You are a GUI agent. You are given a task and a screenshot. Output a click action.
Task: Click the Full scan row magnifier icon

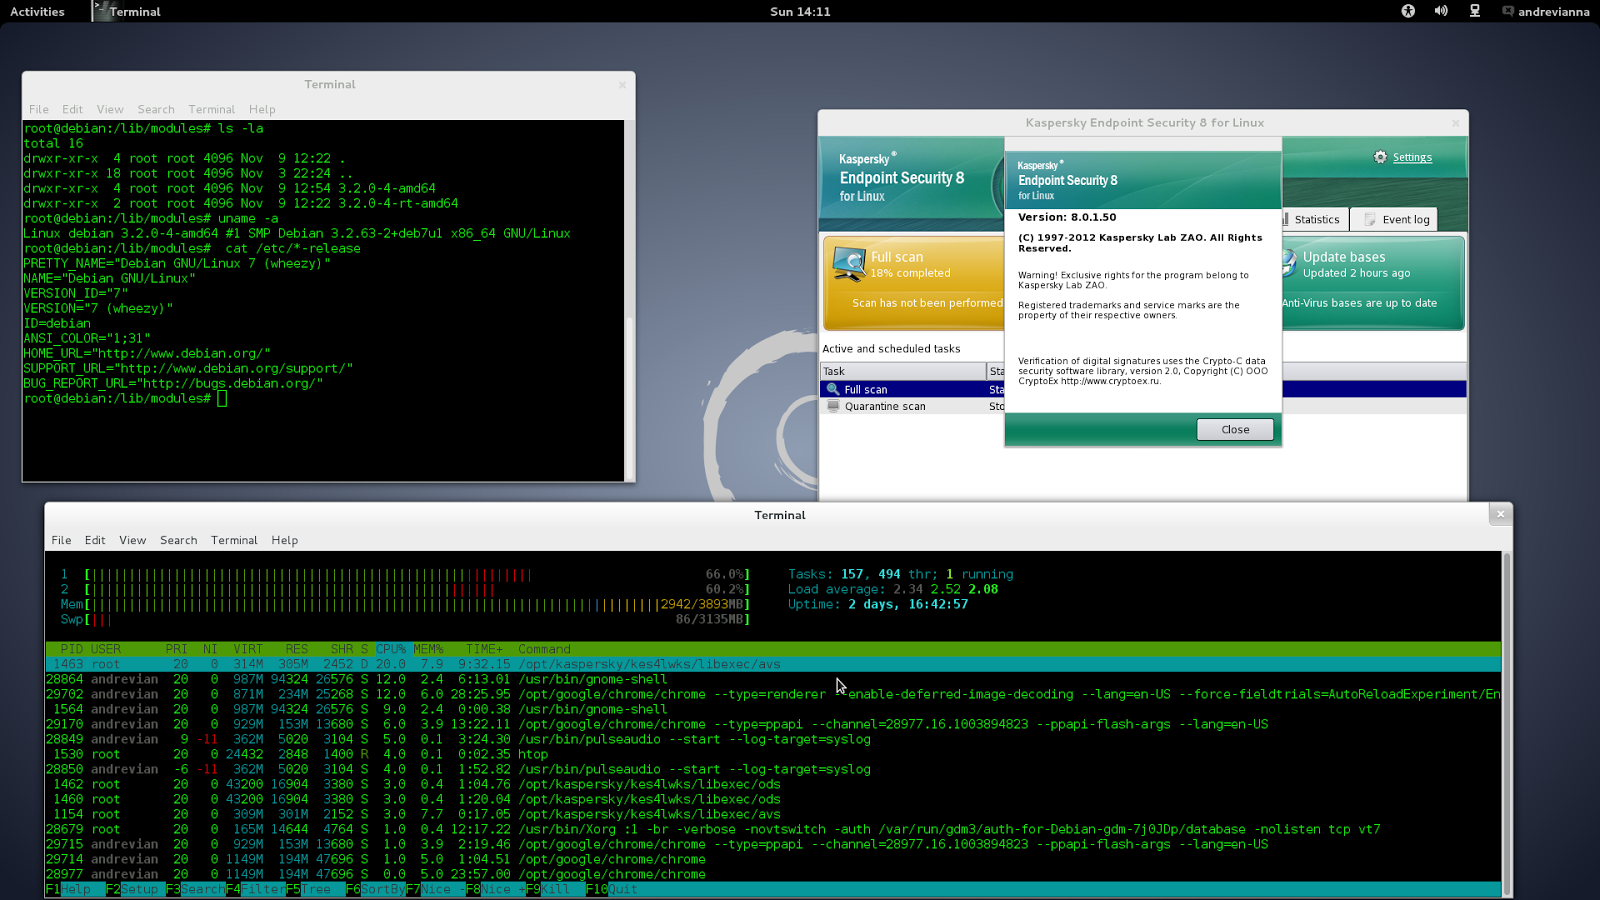[x=832, y=389]
